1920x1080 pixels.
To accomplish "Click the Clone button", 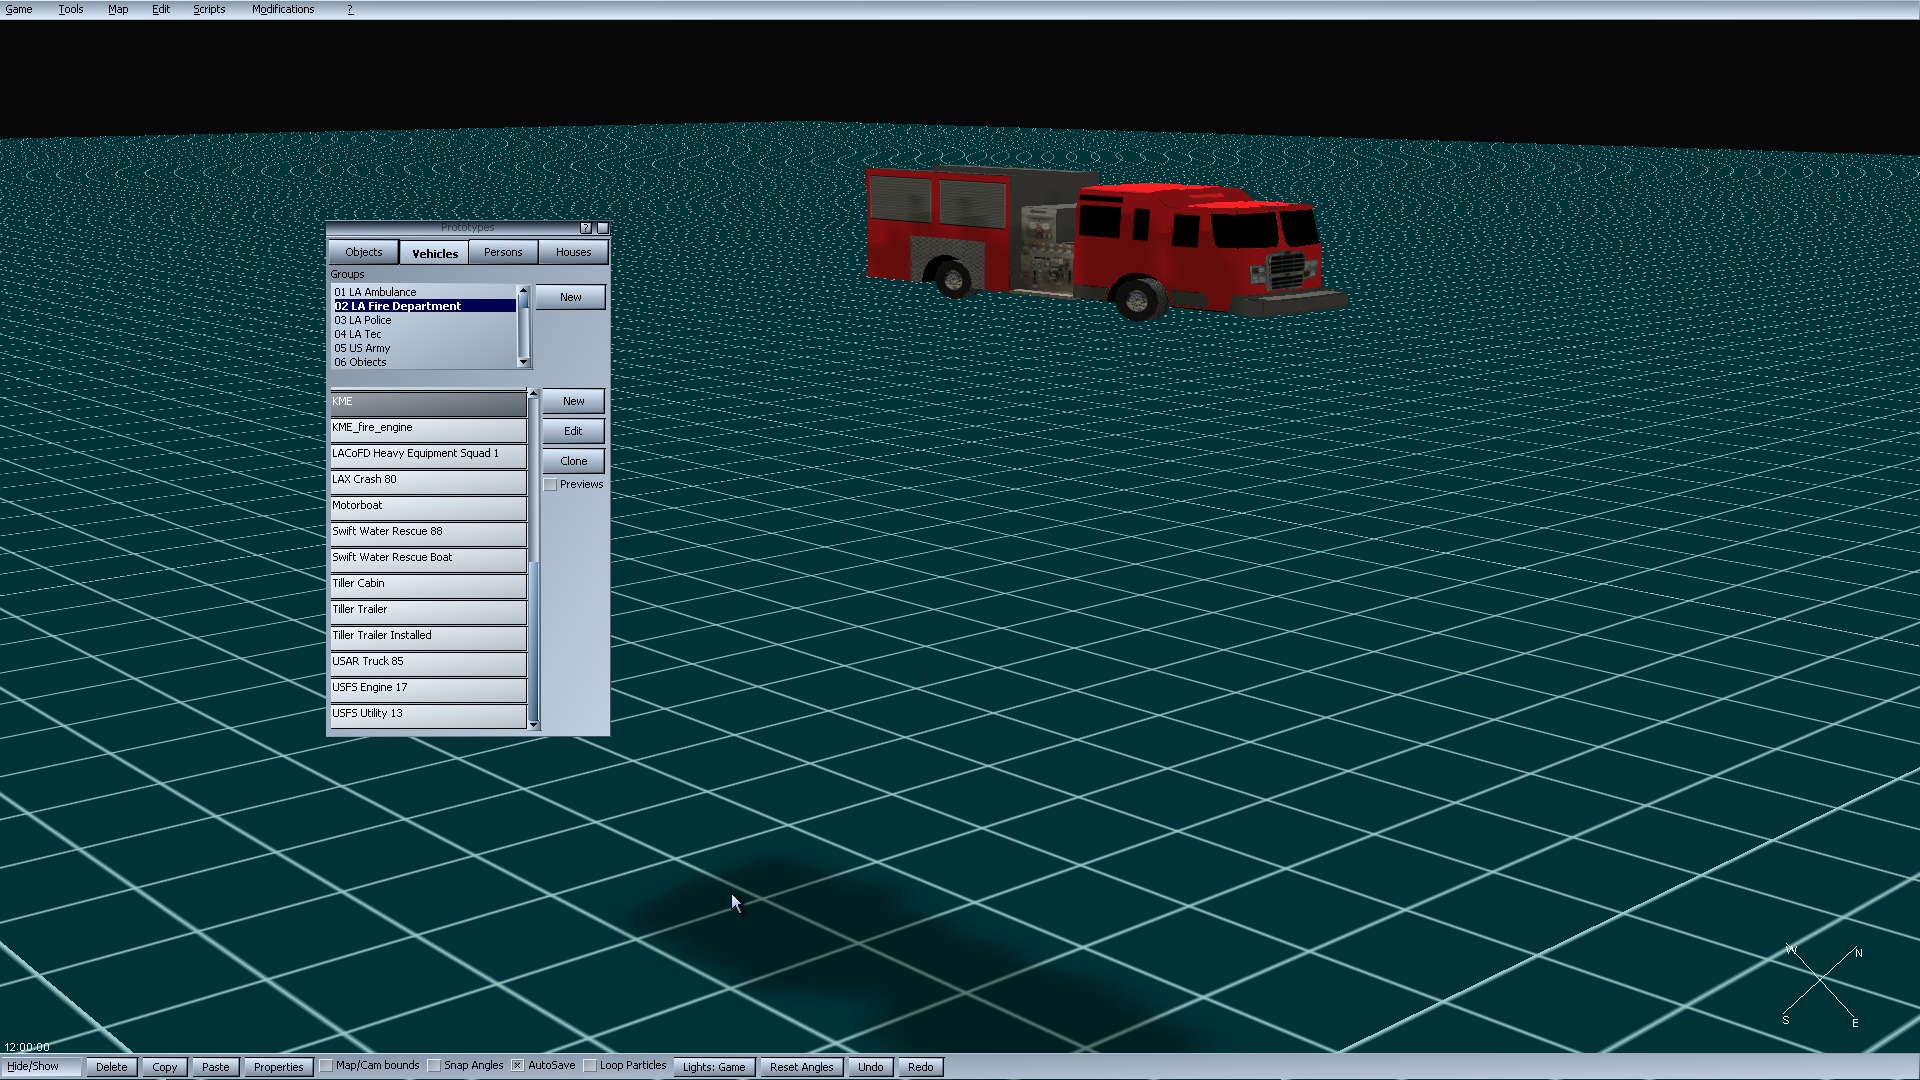I will 573,461.
